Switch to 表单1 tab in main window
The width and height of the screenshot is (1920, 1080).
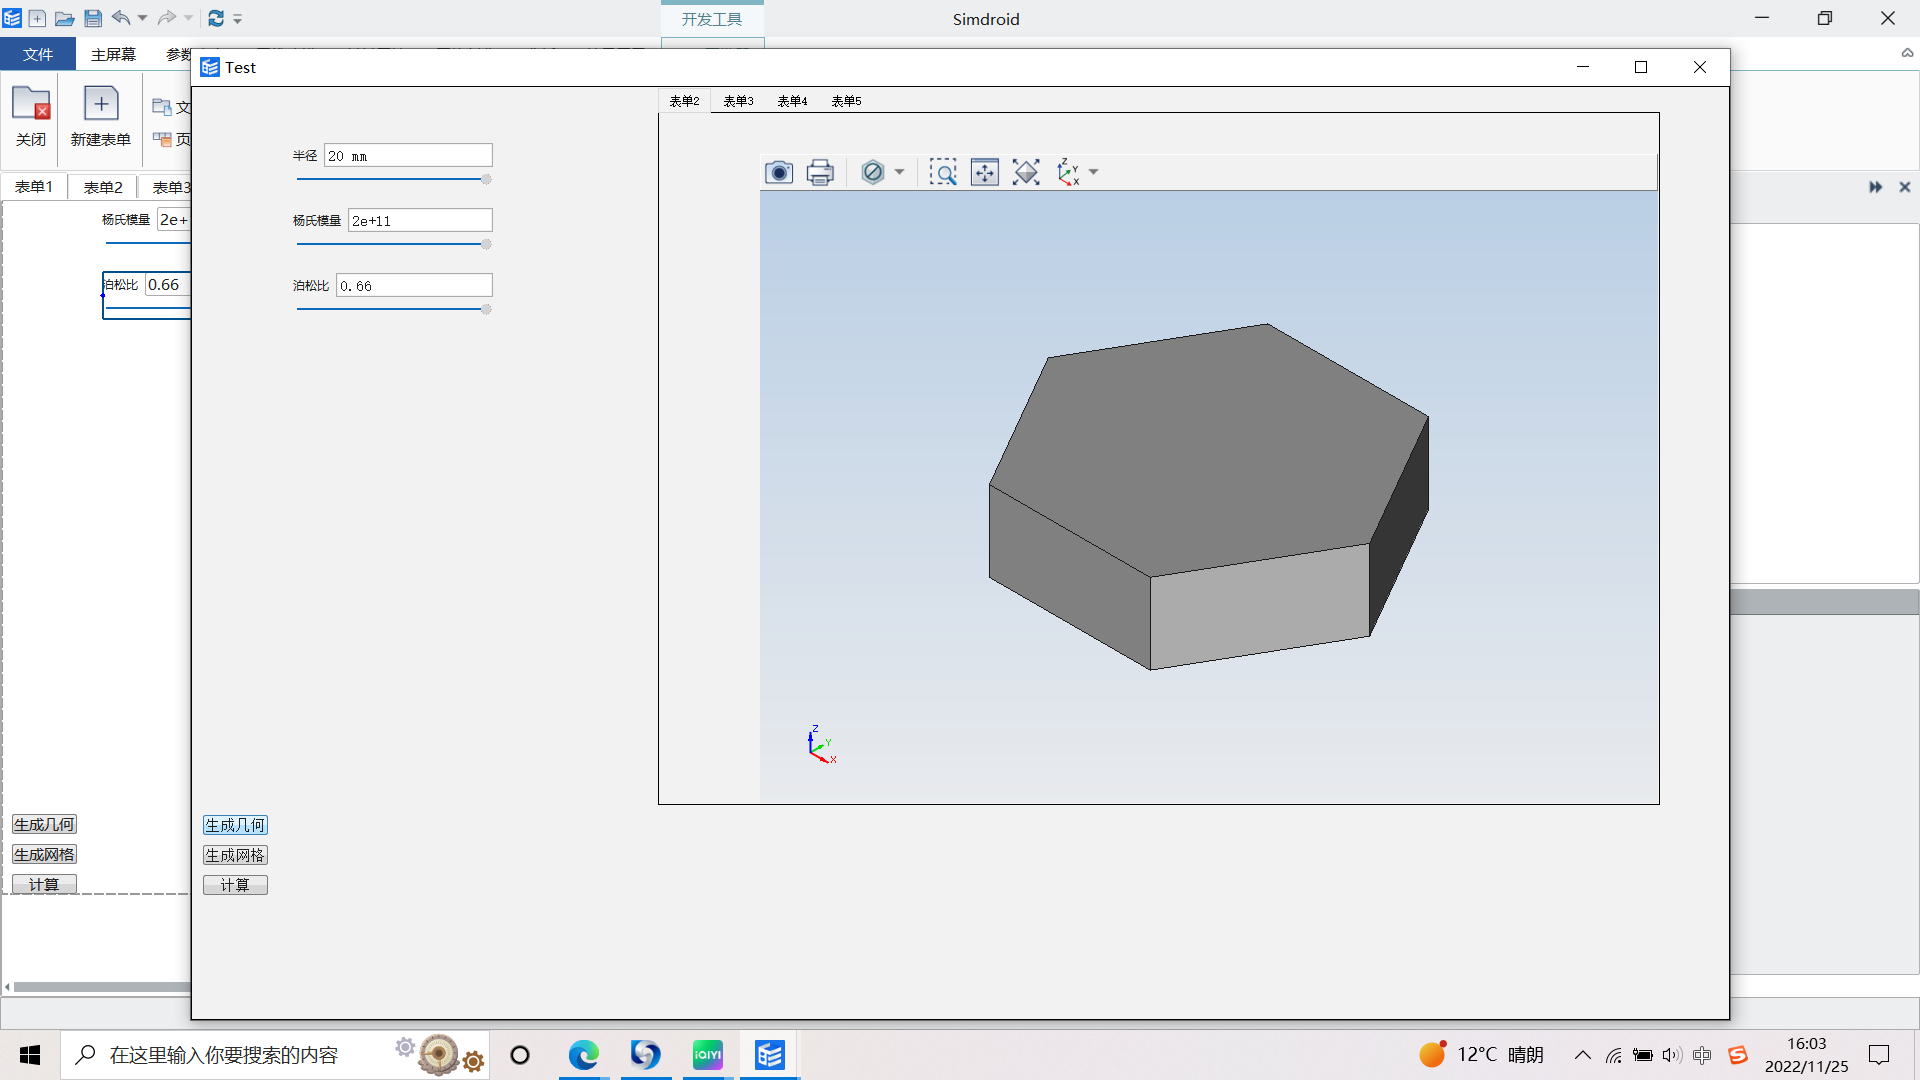34,187
